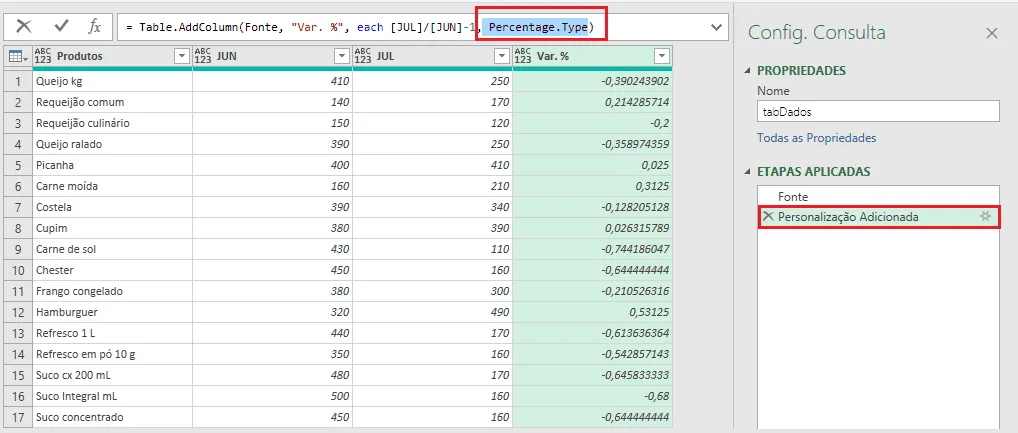Confirm the formula with the checkmark icon
Image resolution: width=1018 pixels, height=433 pixels.
click(62, 26)
